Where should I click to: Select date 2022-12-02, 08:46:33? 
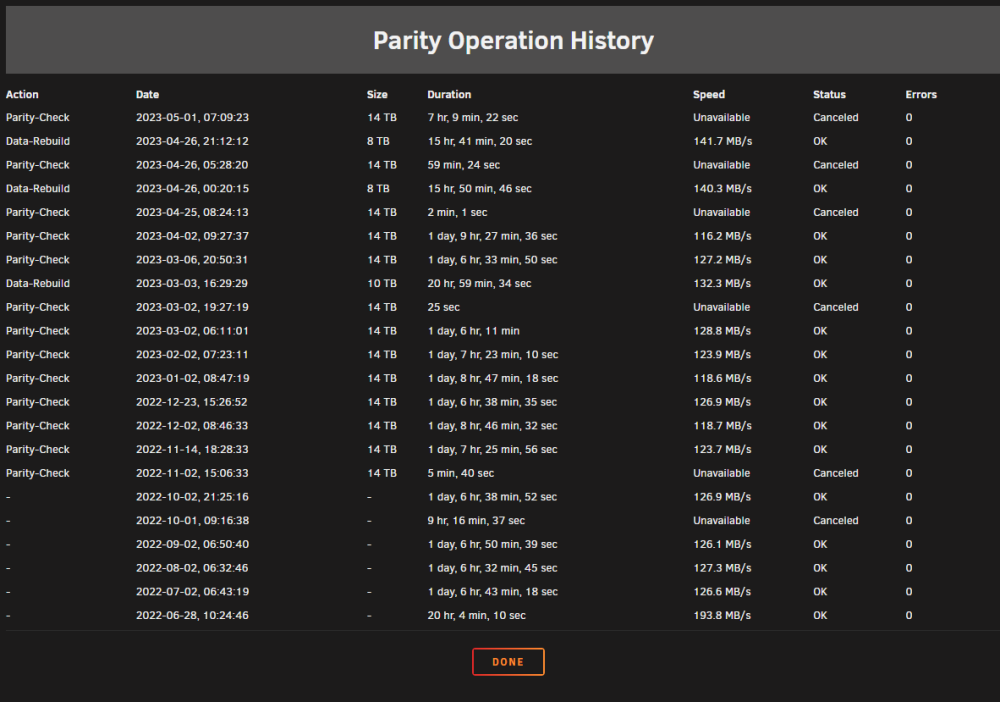pyautogui.click(x=192, y=426)
